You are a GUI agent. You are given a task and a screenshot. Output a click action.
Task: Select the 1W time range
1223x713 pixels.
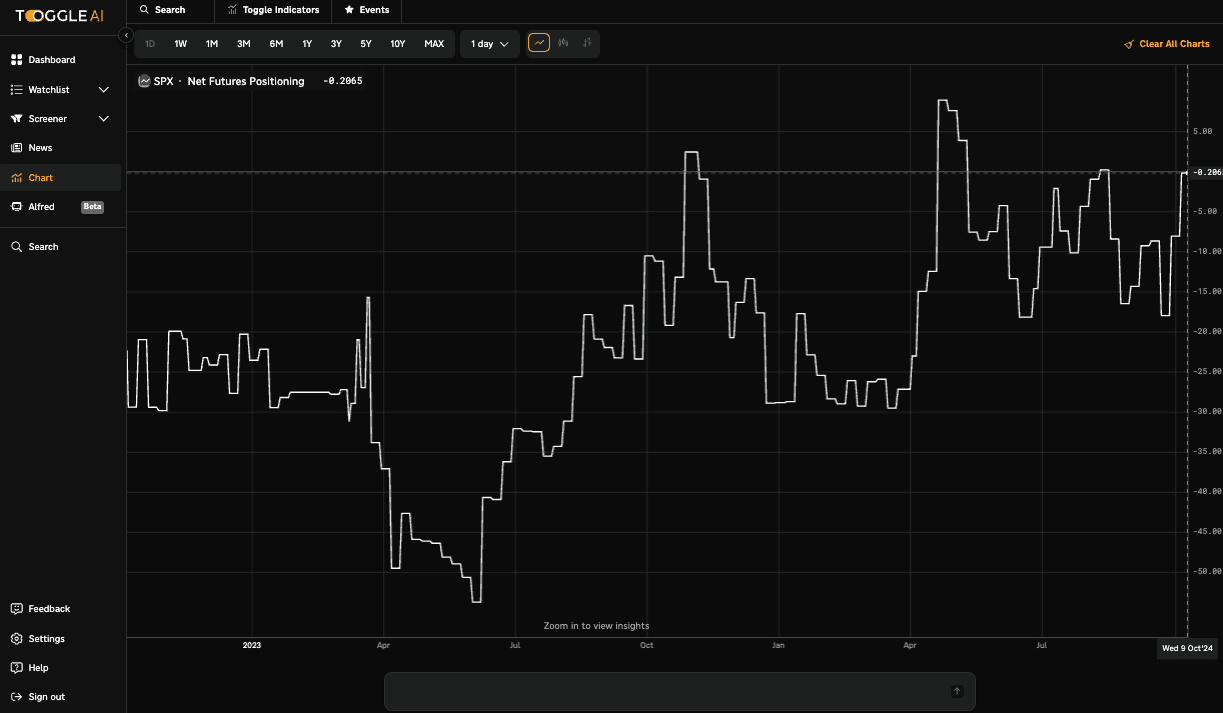181,44
